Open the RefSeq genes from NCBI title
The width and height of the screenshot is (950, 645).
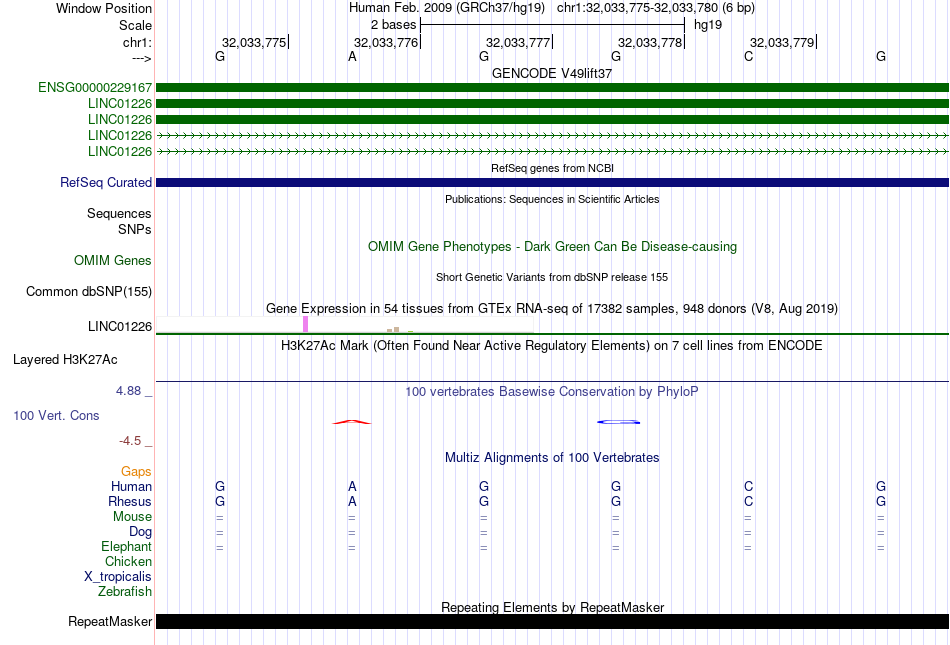pos(553,168)
